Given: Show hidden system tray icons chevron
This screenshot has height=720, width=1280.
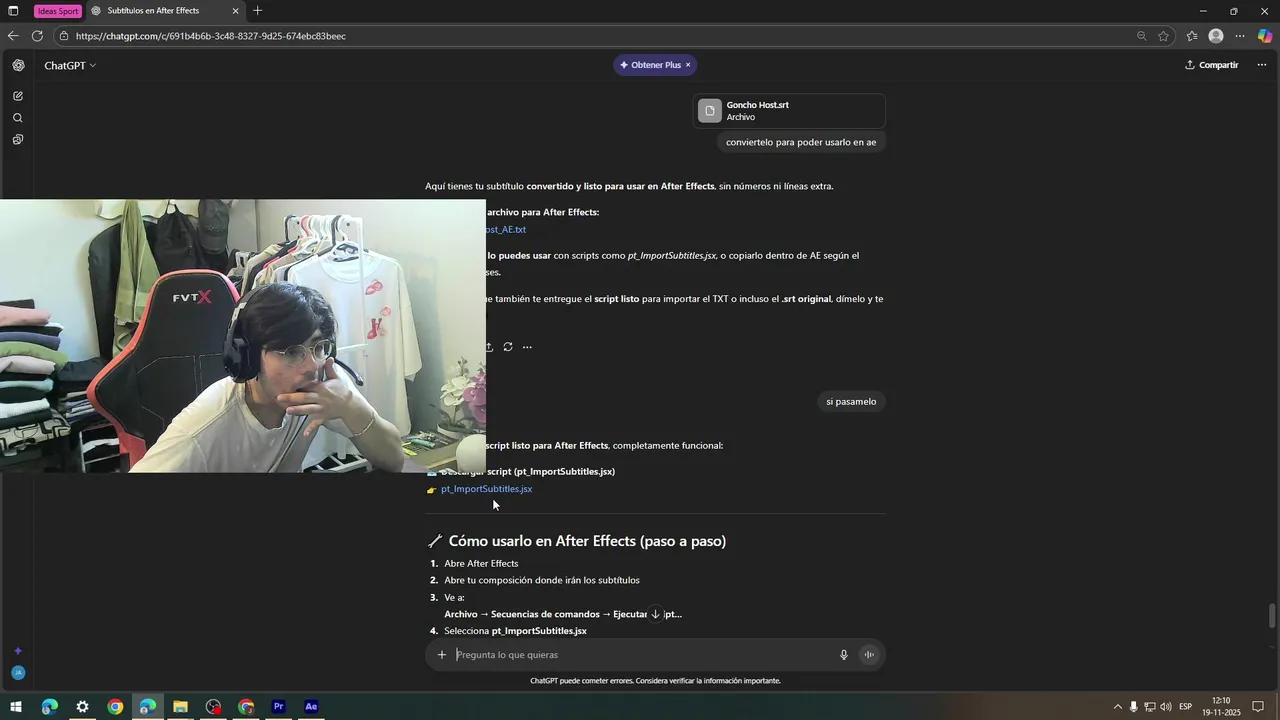Looking at the screenshot, I should (x=1118, y=707).
